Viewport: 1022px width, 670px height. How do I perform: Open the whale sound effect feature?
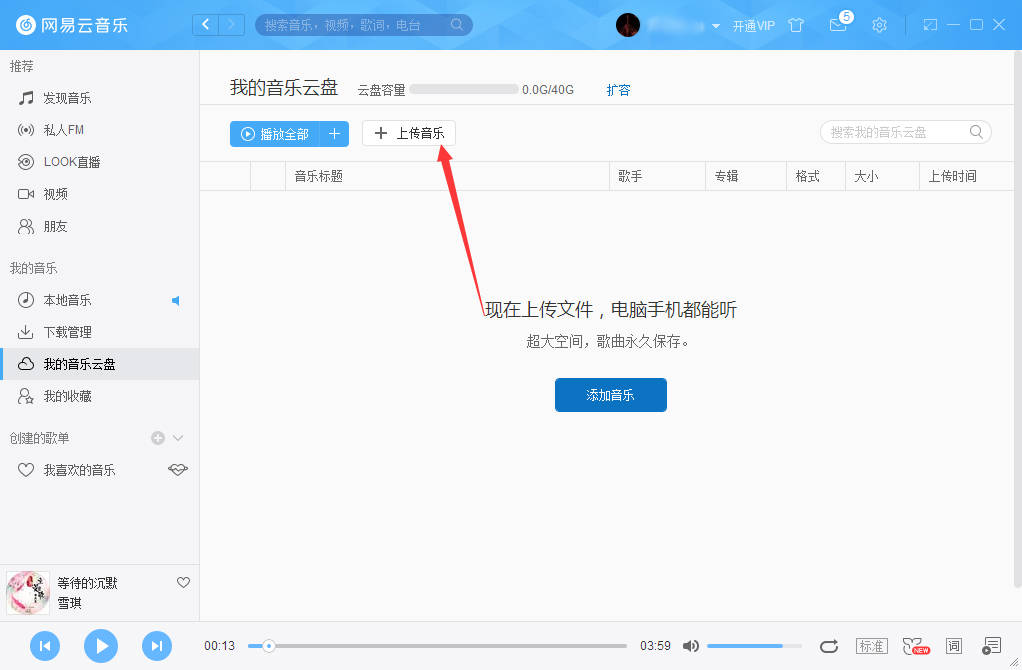[912, 646]
